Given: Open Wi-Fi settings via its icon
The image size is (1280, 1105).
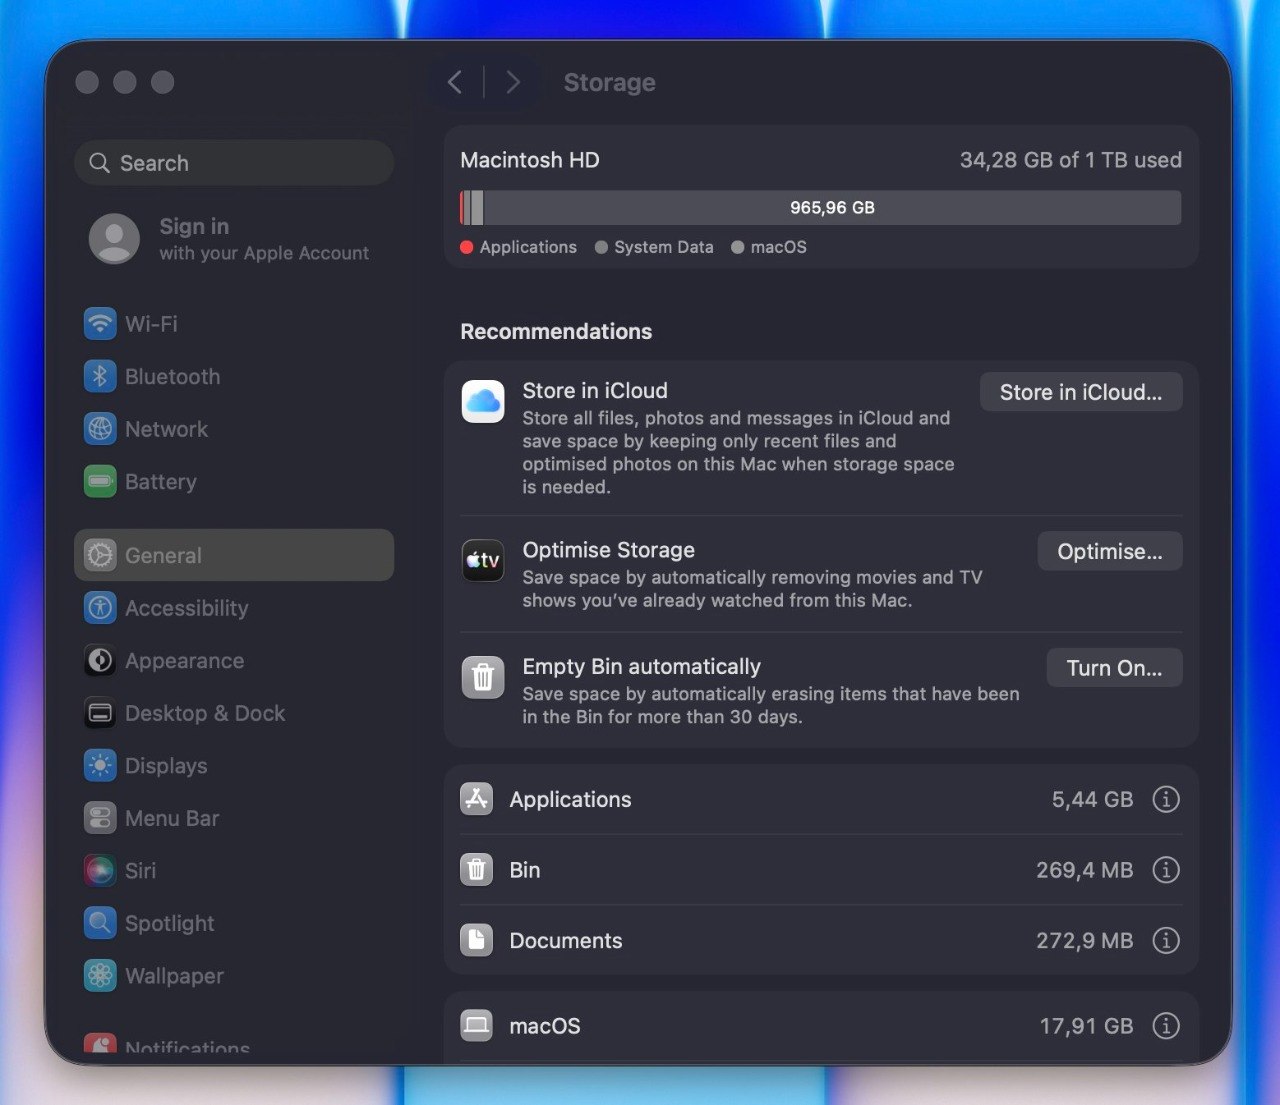Looking at the screenshot, I should point(100,324).
